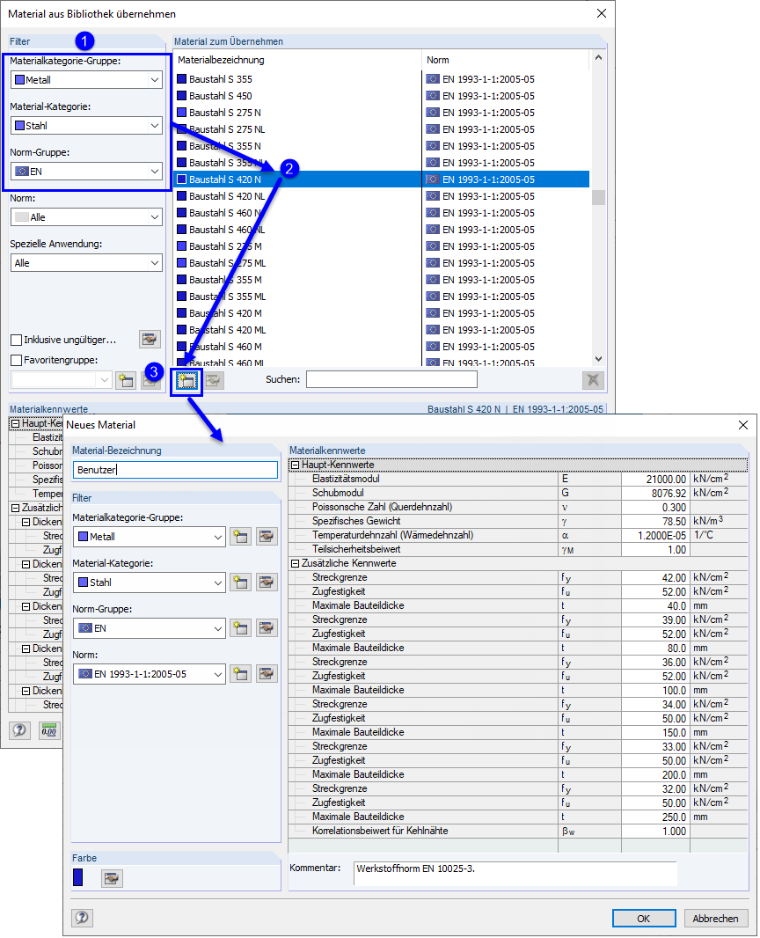
Task: Select Baustahl S 420 NL row
Action: click(381, 196)
